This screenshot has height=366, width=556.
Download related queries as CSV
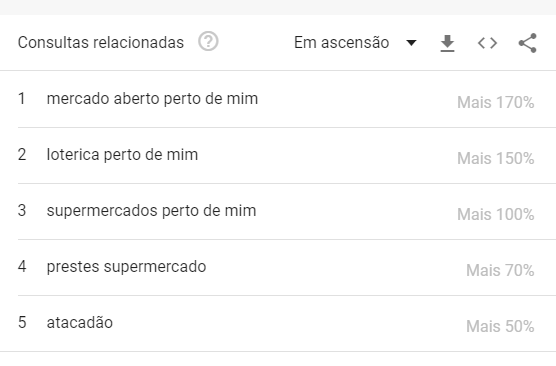(447, 43)
